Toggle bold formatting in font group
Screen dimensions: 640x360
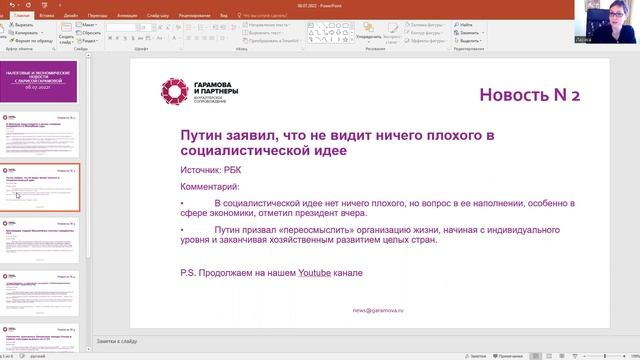tap(110, 38)
